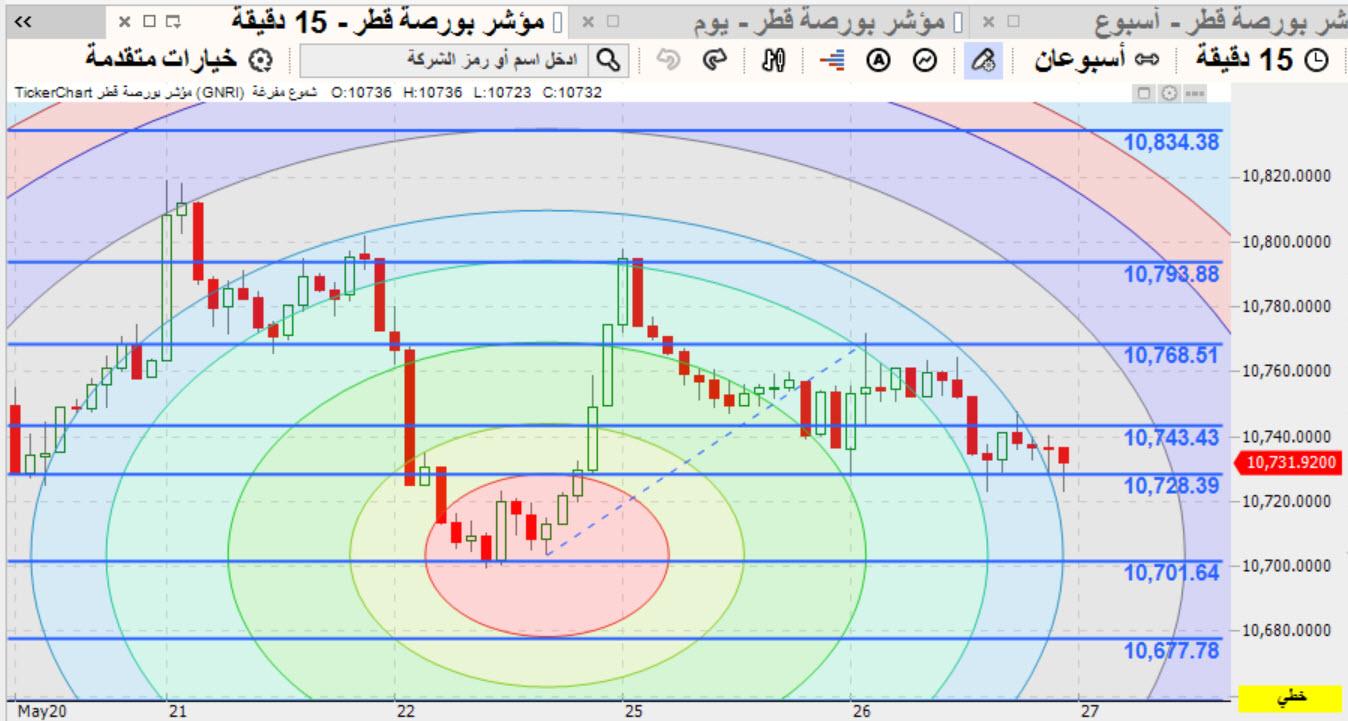Click the chart pane settings gear icon
This screenshot has height=721, width=1348.
1169,93
